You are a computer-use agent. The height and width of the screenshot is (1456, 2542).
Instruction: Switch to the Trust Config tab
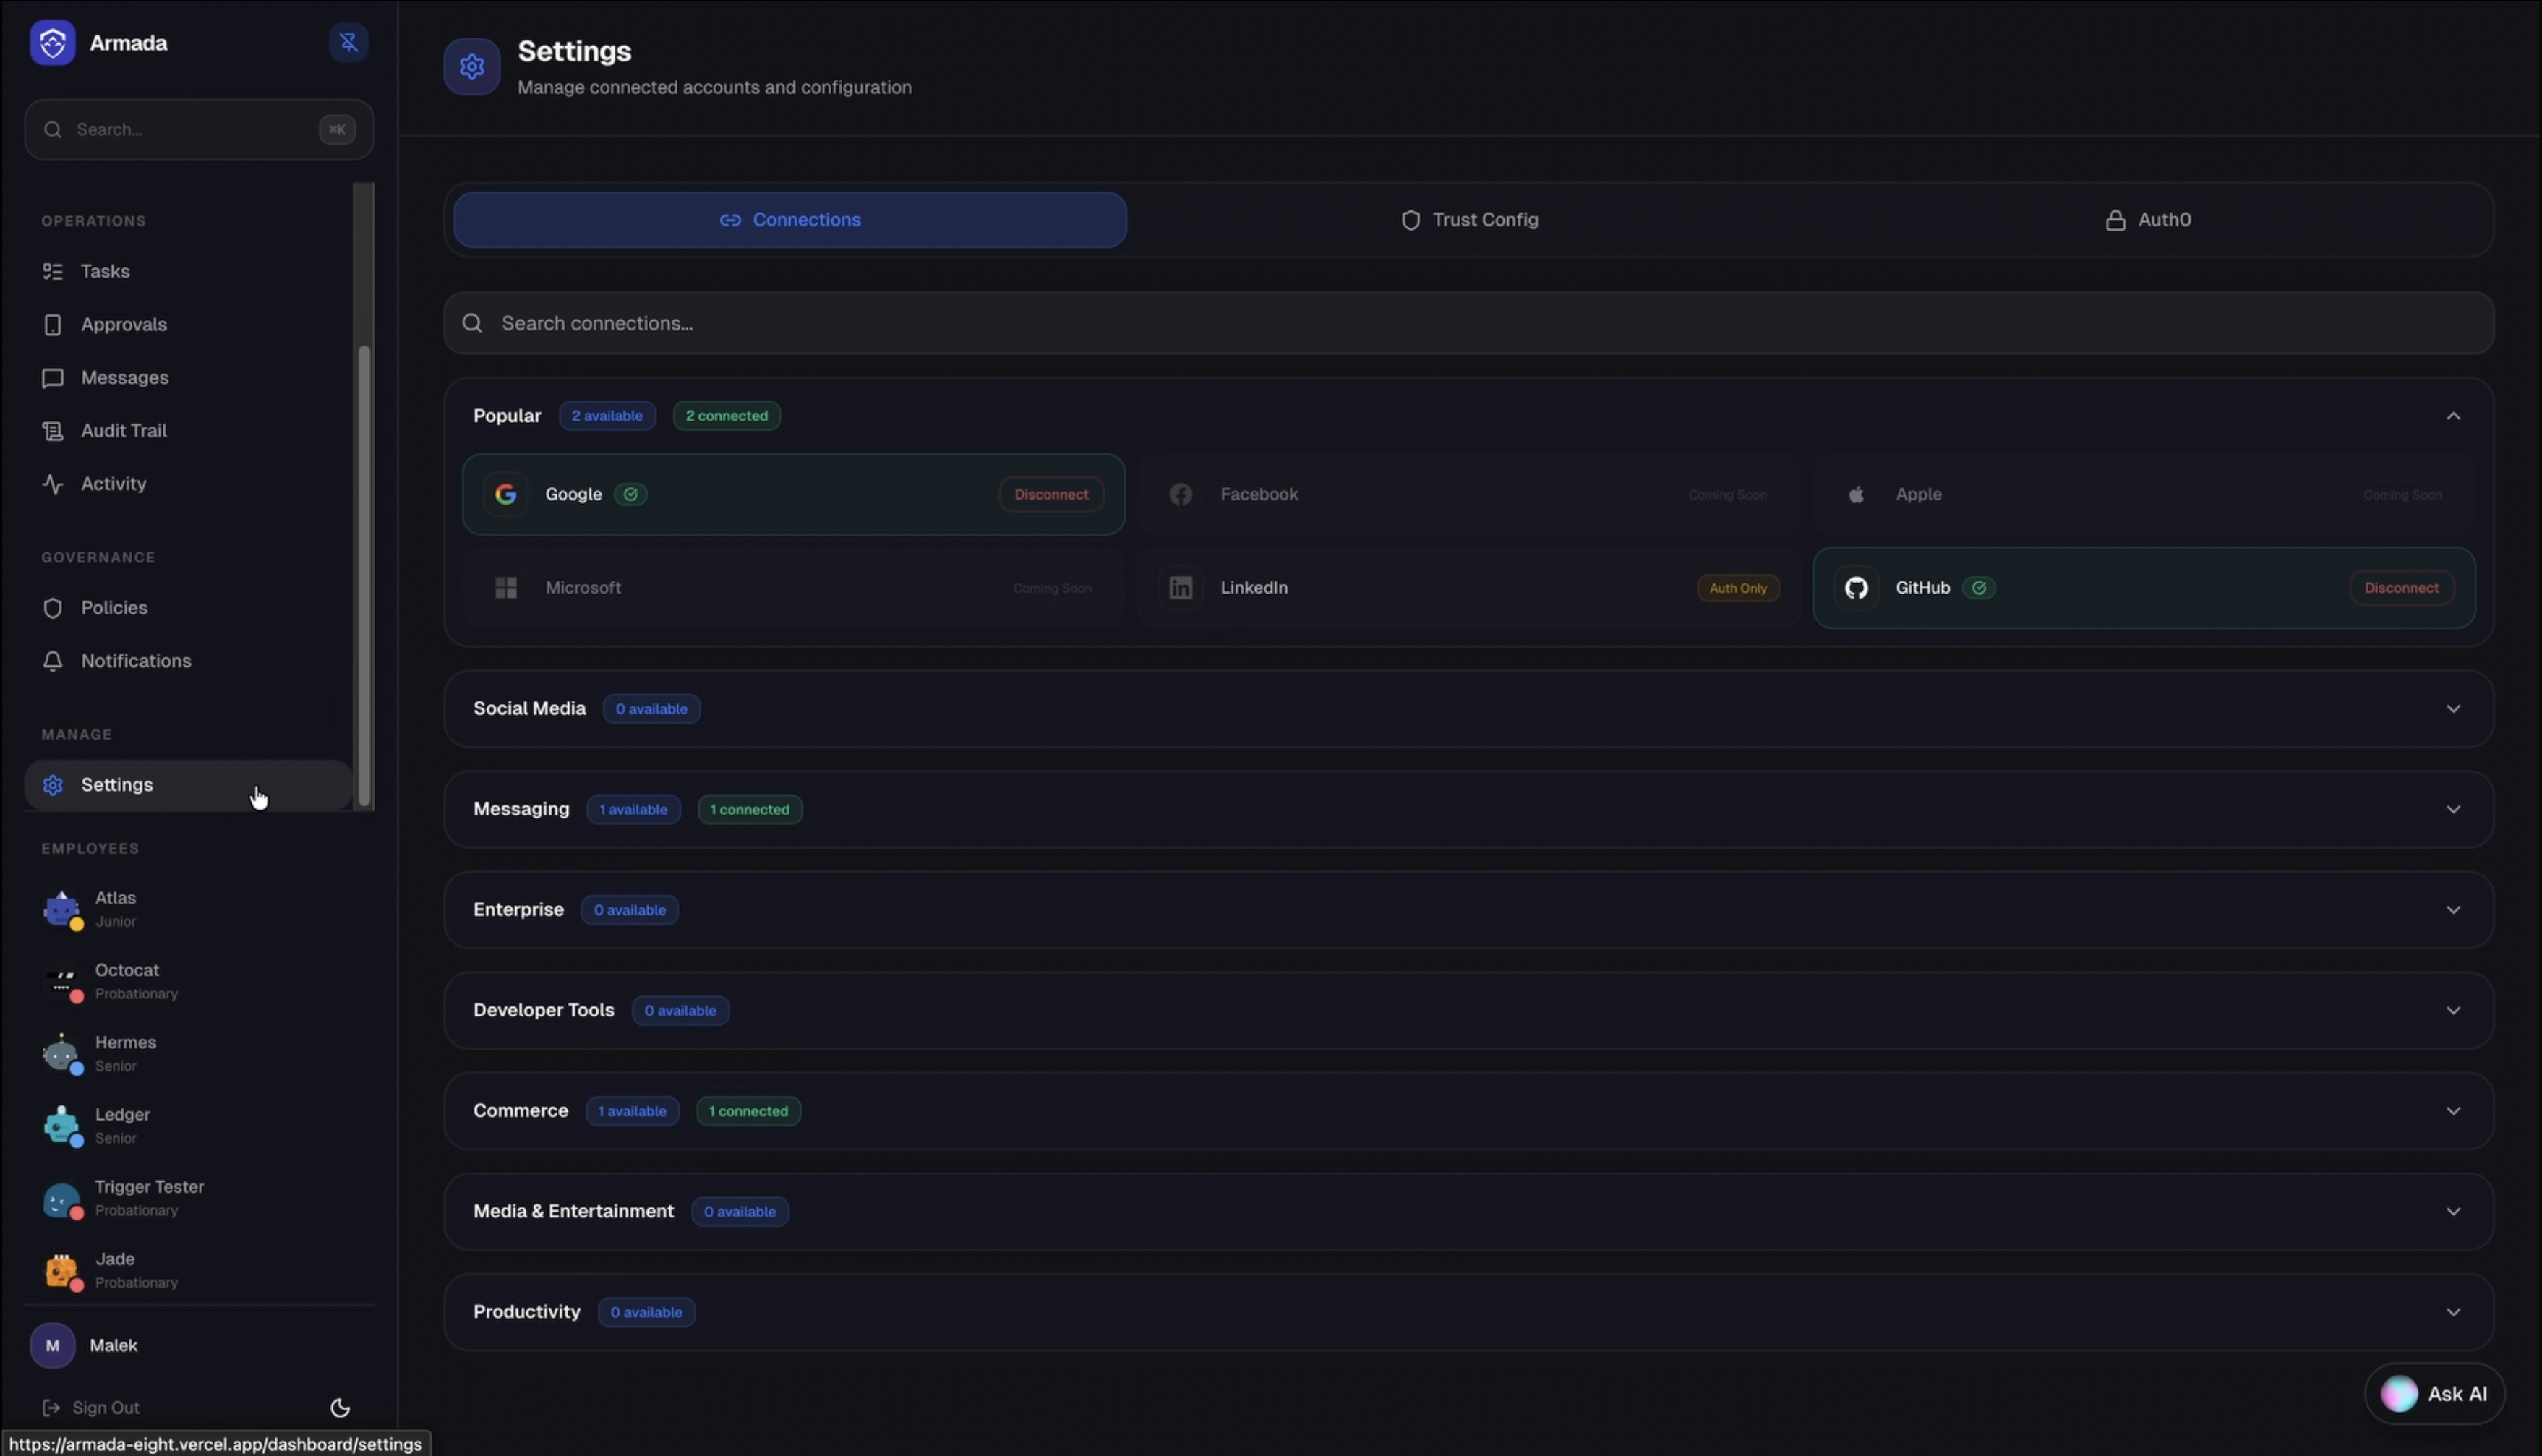[x=1469, y=220]
